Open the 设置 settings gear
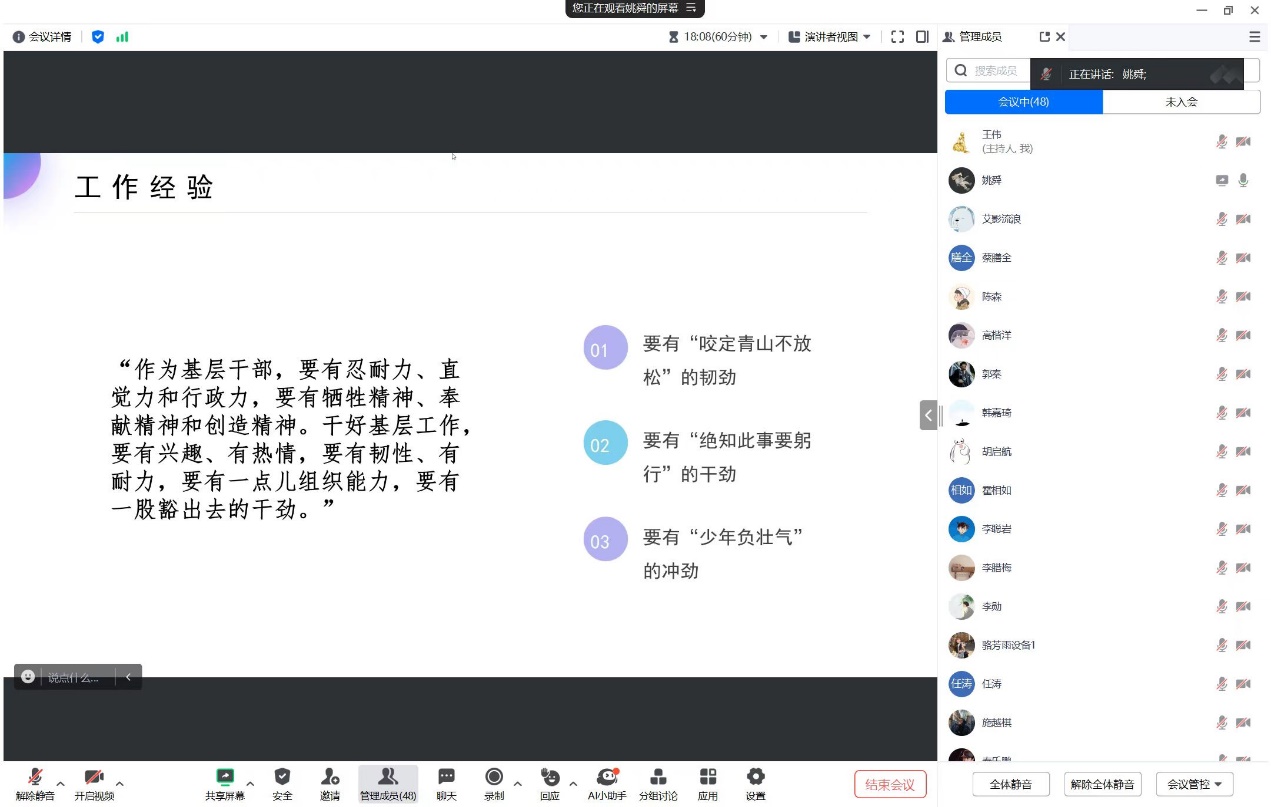The image size is (1271, 807). coord(756,778)
